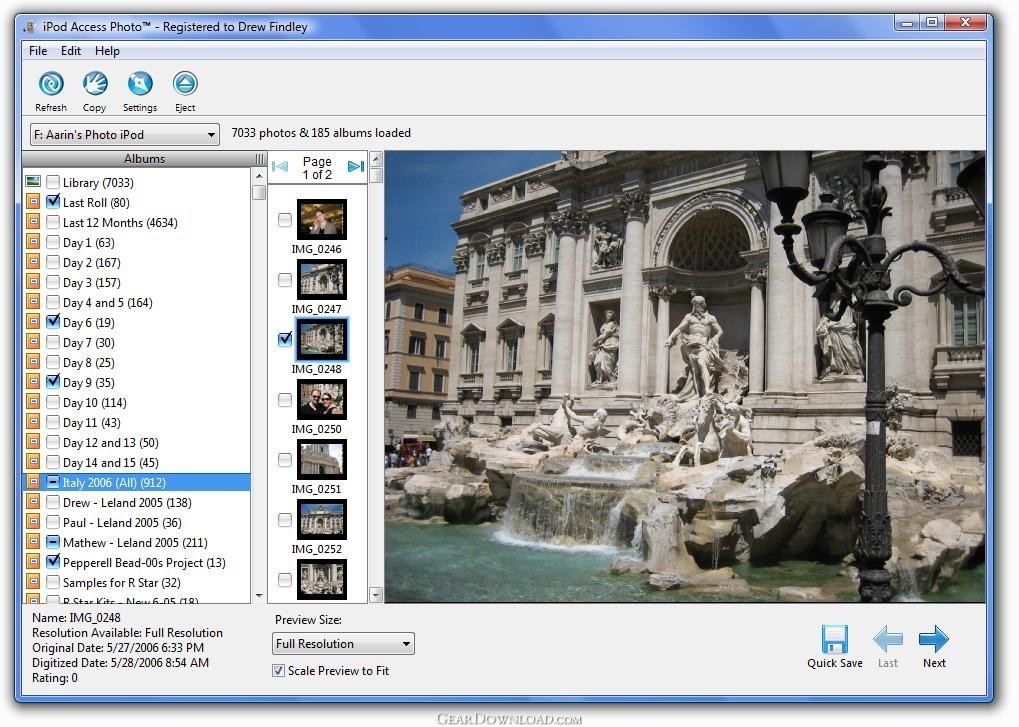
Task: Click the Quick Save disk icon
Action: (x=834, y=639)
